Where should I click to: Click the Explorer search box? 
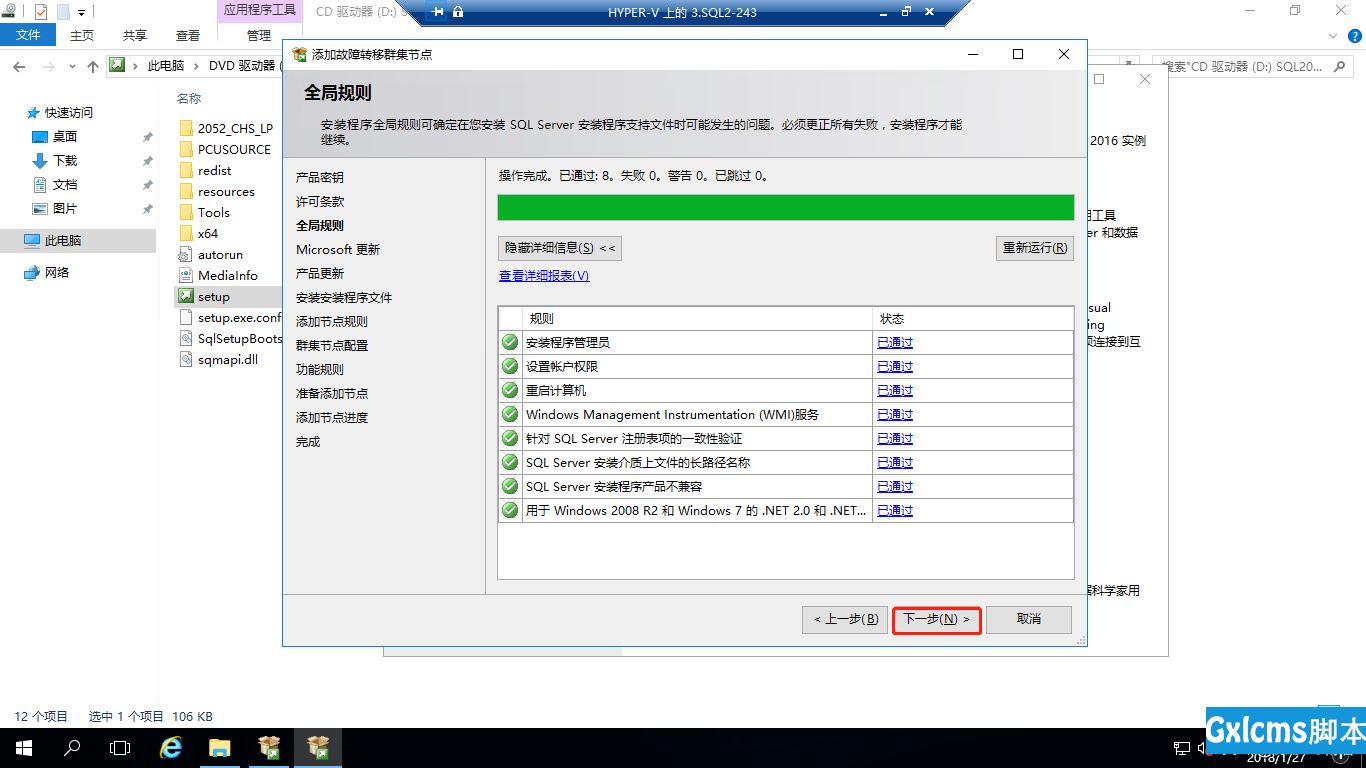pyautogui.click(x=1254, y=66)
